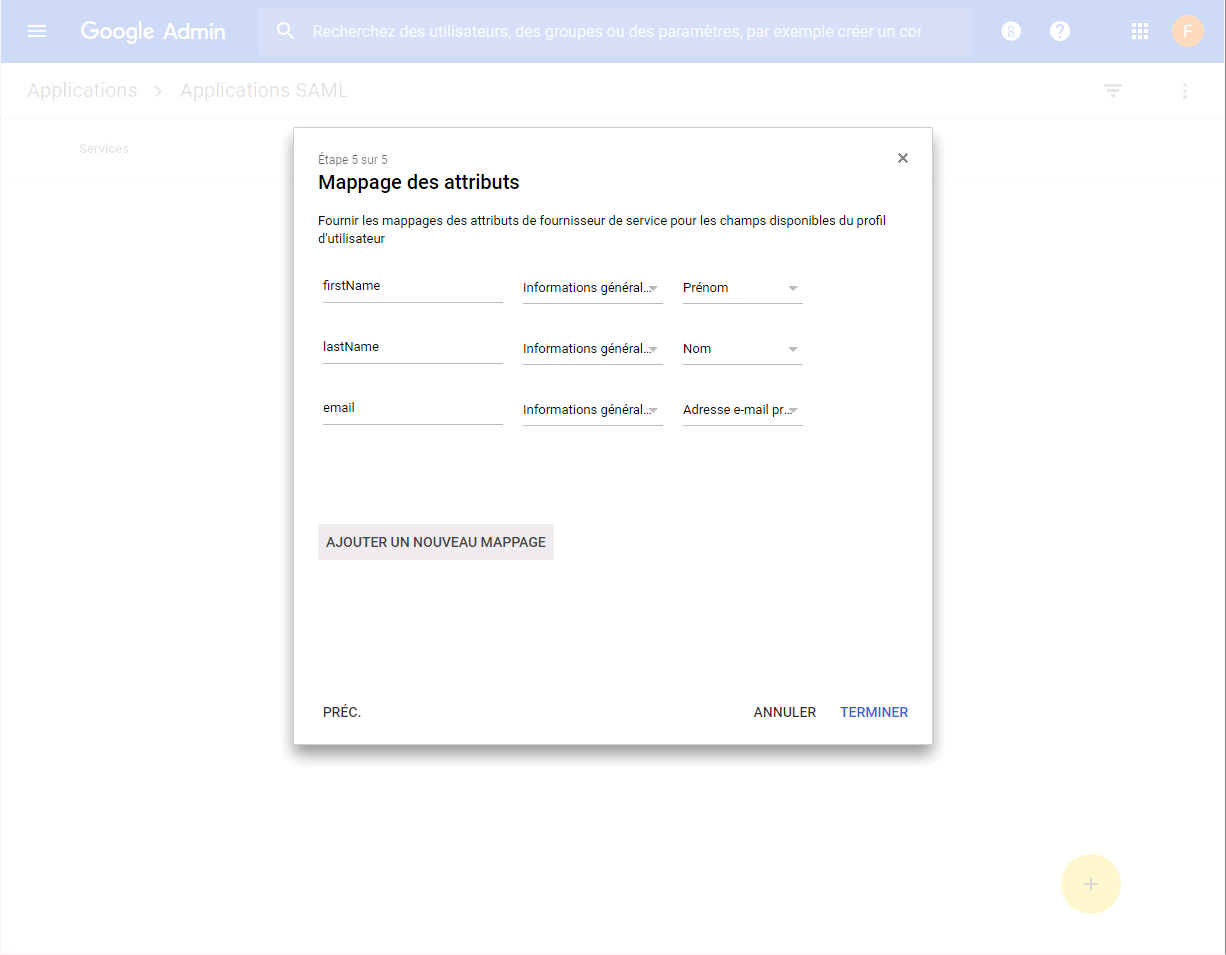This screenshot has width=1226, height=955.
Task: Open the help question mark icon
Action: (1060, 31)
